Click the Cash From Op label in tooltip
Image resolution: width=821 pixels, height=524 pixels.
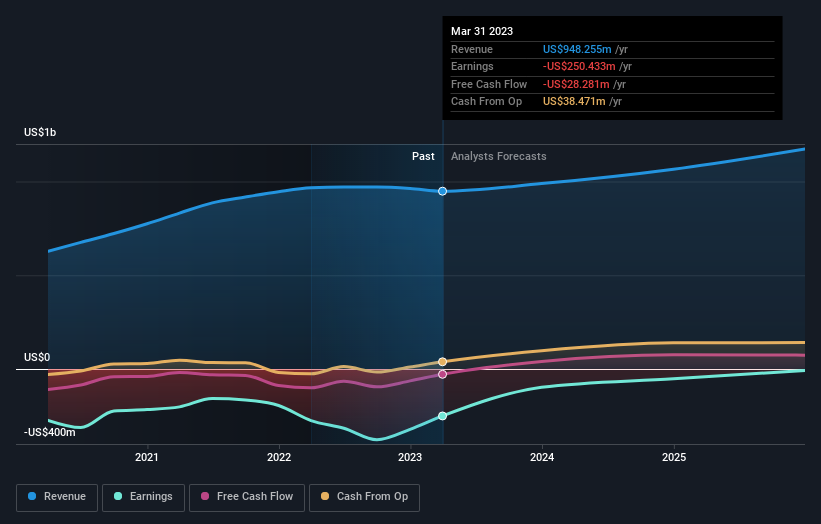(486, 102)
